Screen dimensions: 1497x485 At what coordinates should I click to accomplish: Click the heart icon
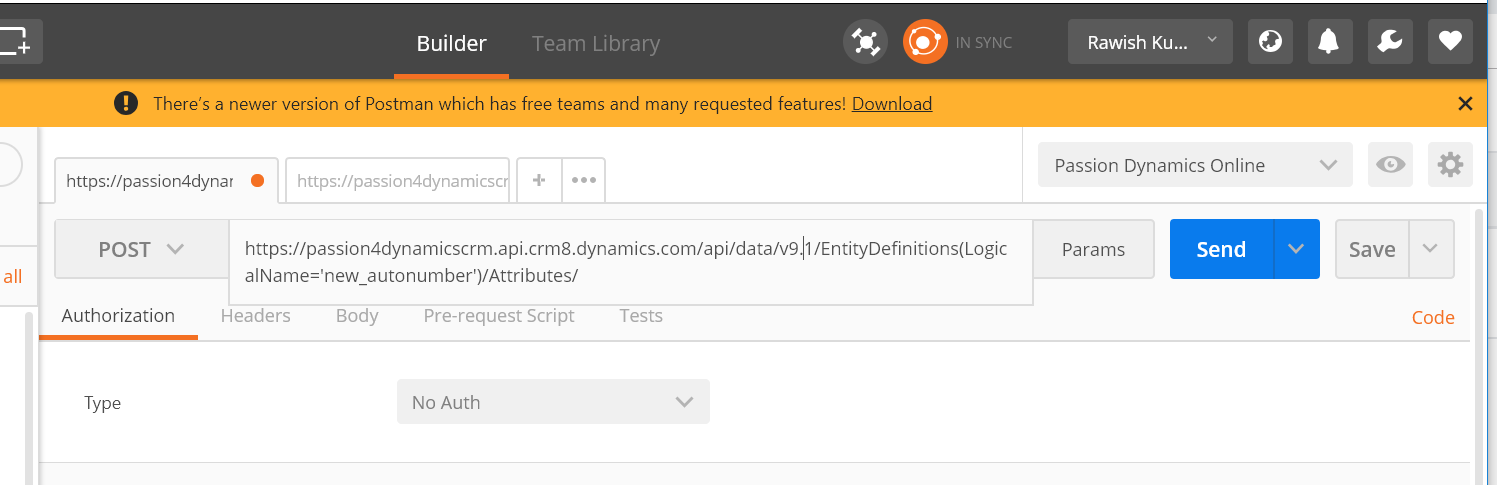pyautogui.click(x=1450, y=42)
